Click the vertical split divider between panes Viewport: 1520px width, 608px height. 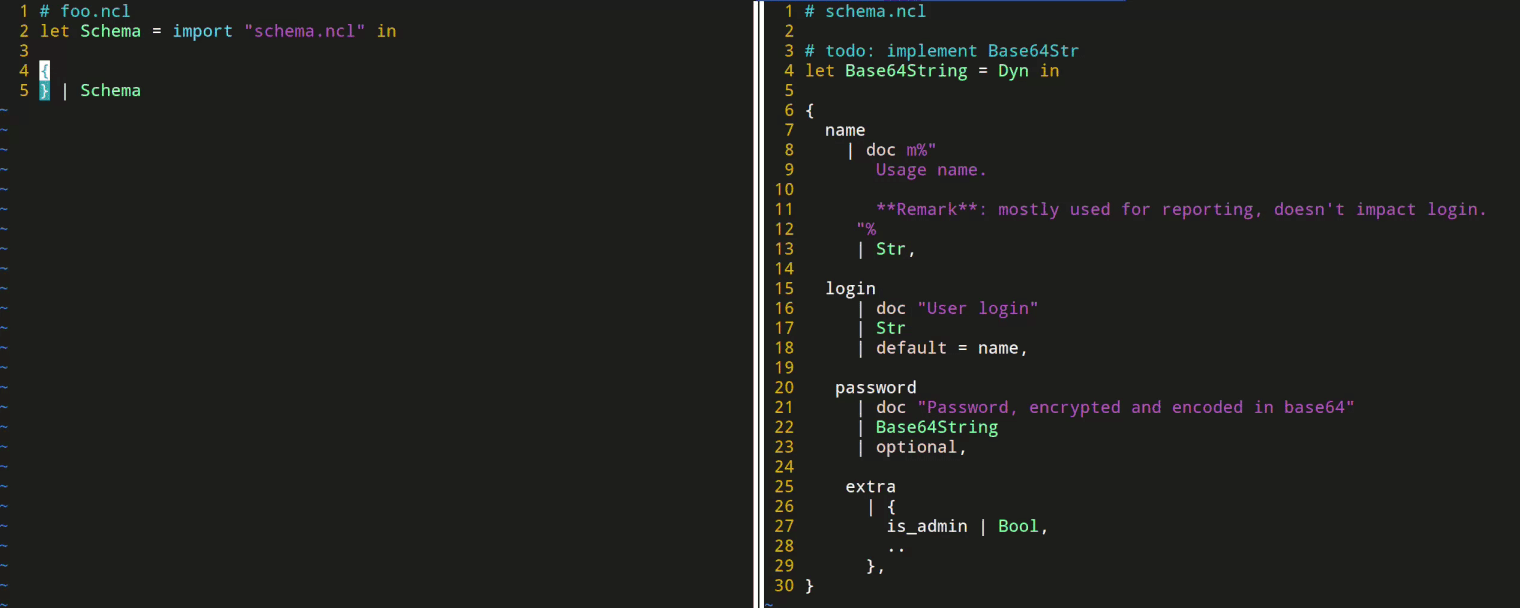click(x=757, y=300)
